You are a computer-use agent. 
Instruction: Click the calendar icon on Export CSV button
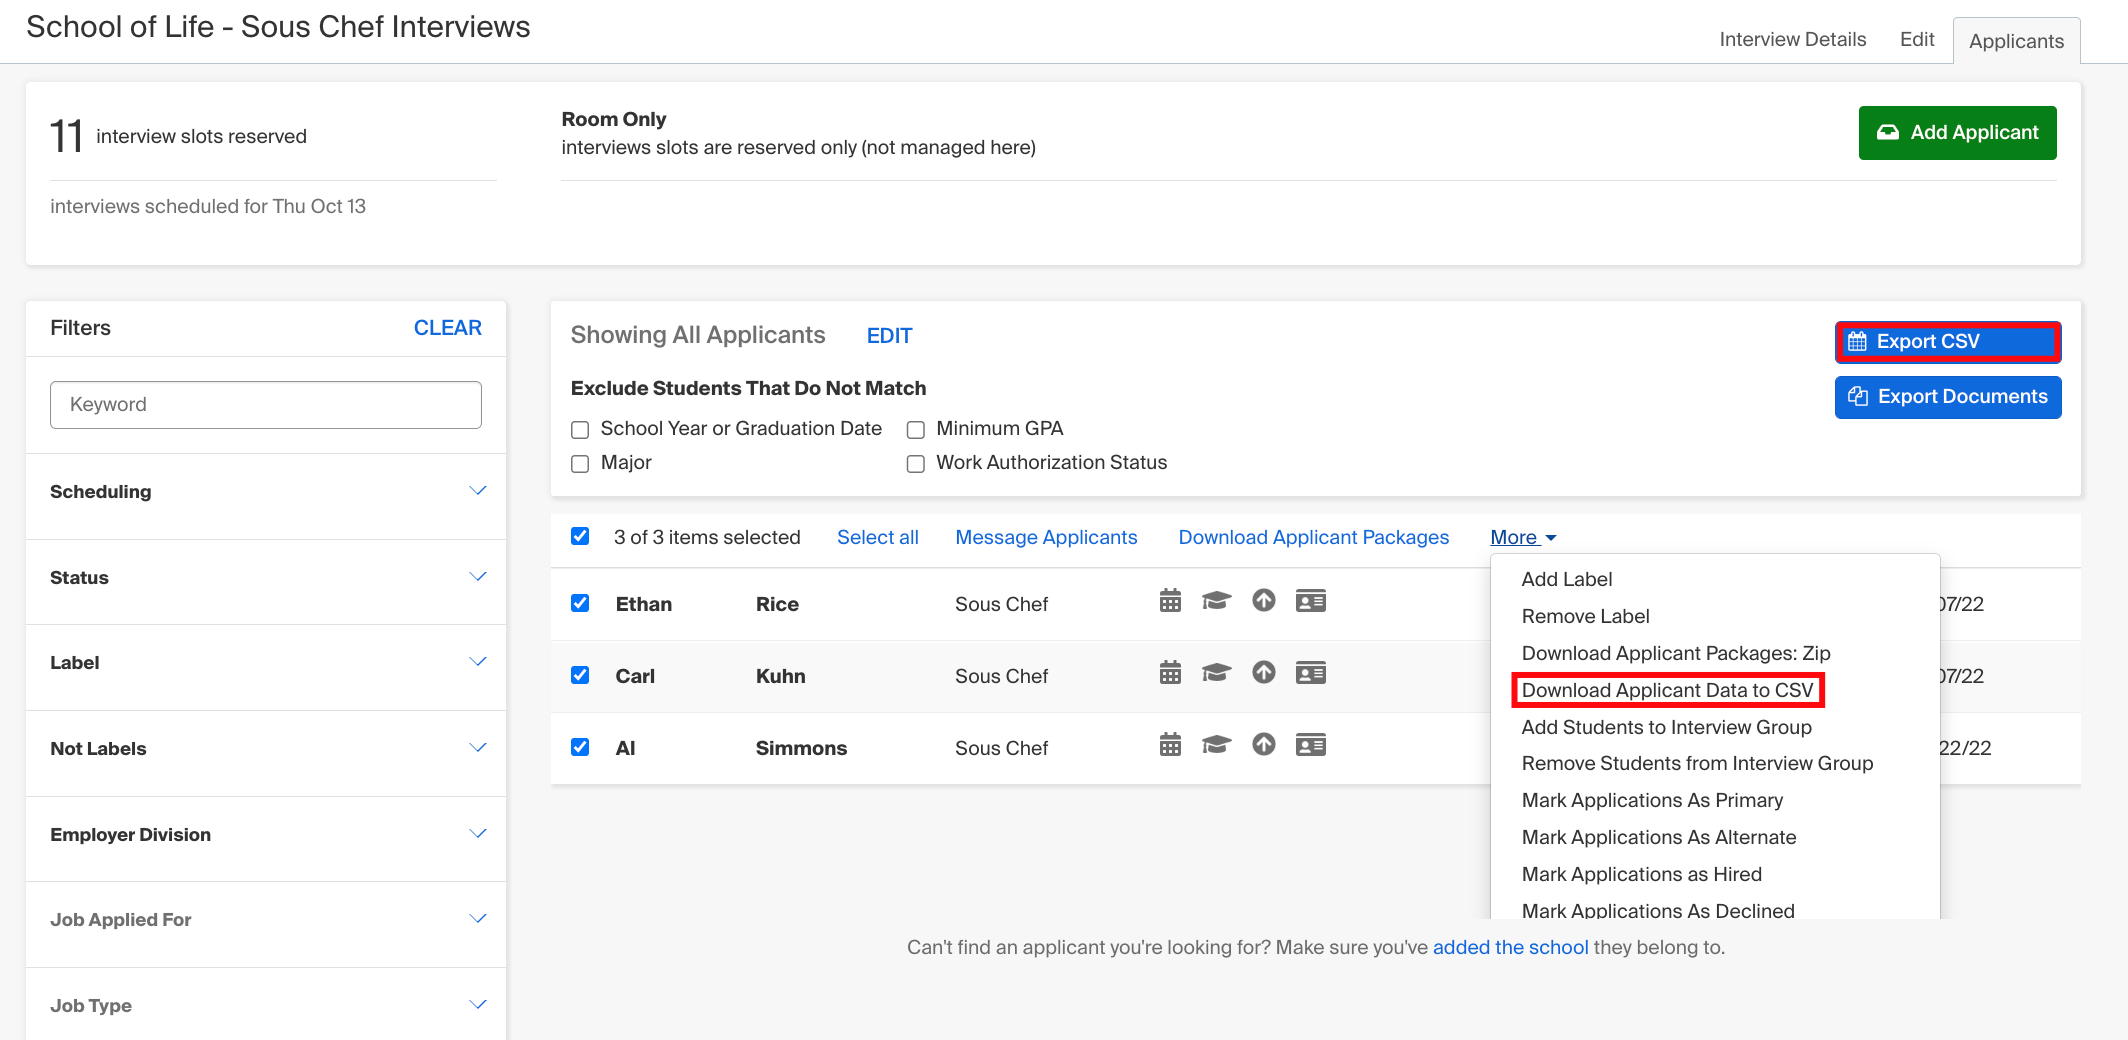click(1858, 341)
